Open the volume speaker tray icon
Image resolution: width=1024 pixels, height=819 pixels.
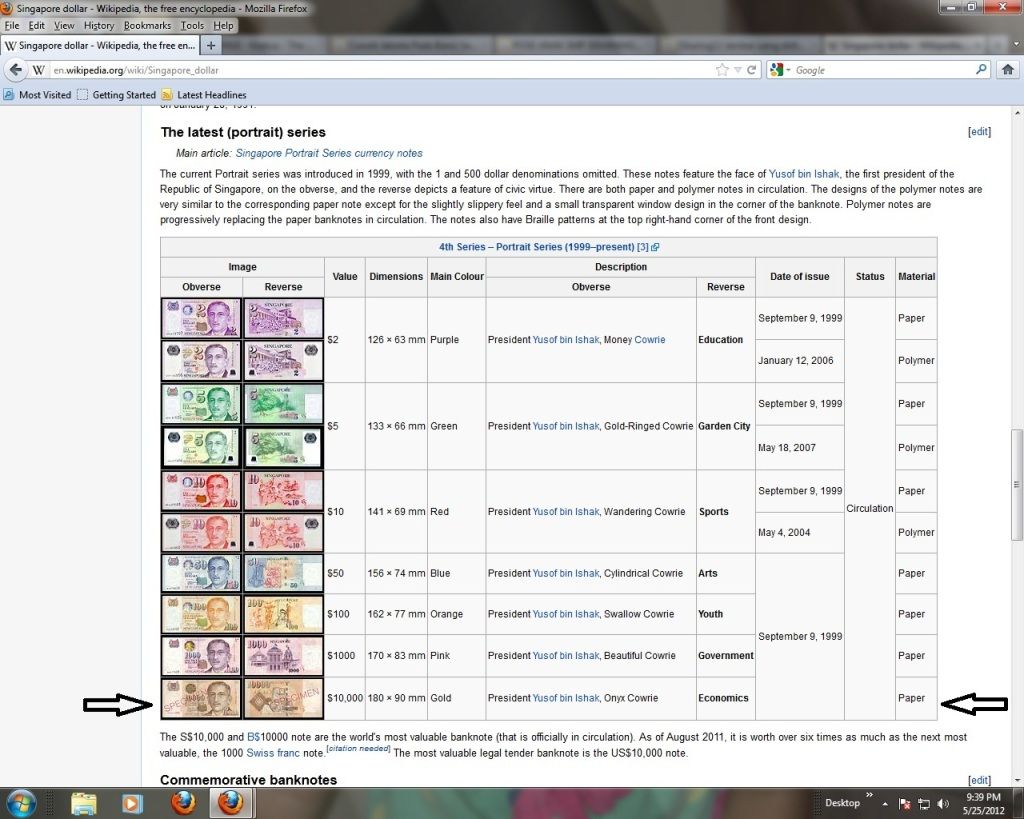tap(943, 804)
